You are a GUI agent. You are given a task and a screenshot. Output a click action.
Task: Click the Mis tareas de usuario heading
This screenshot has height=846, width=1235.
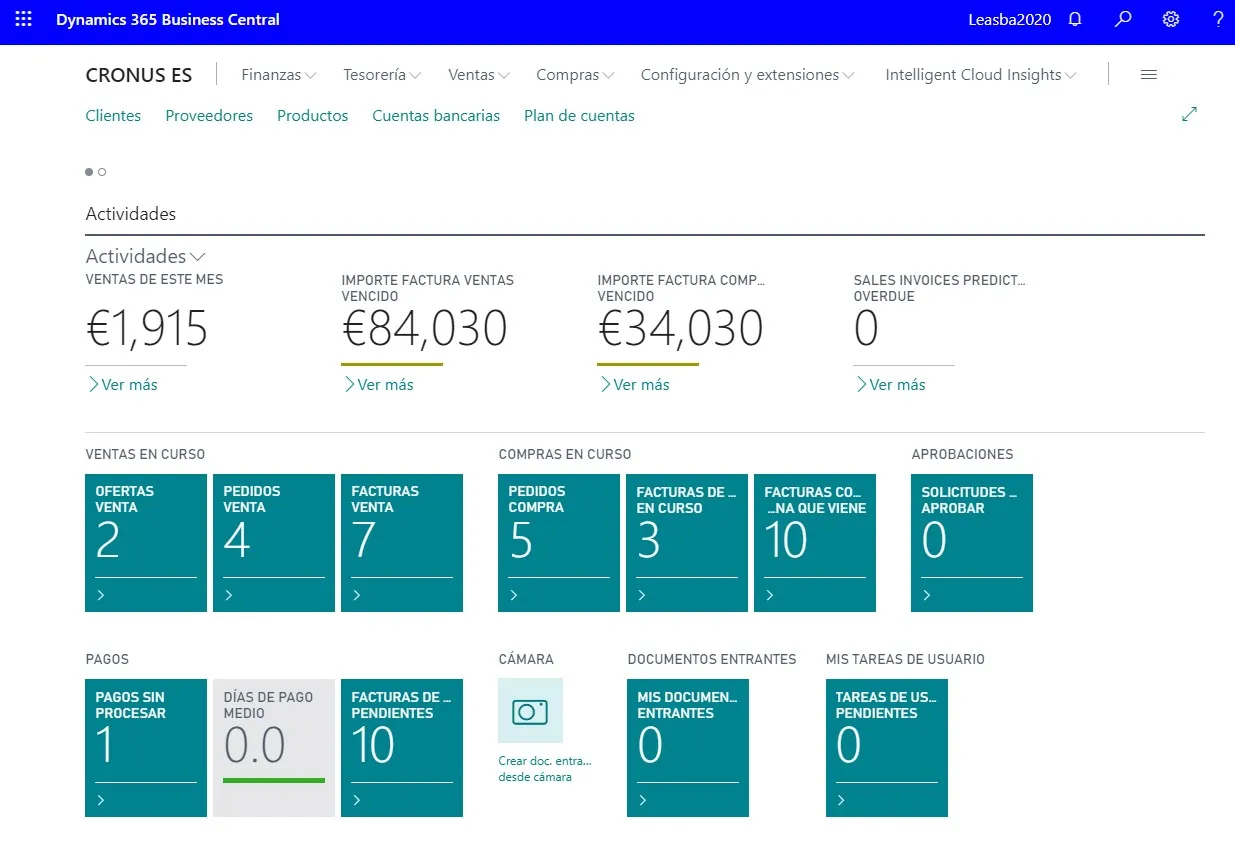pyautogui.click(x=905, y=659)
